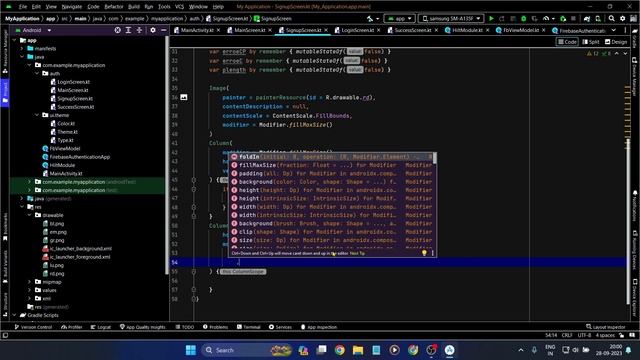Click Android Studio icon in taskbar

coord(449,350)
